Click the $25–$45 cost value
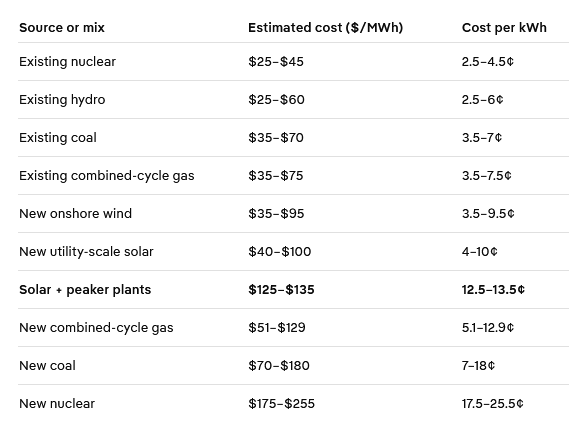The height and width of the screenshot is (439, 569). (x=276, y=62)
